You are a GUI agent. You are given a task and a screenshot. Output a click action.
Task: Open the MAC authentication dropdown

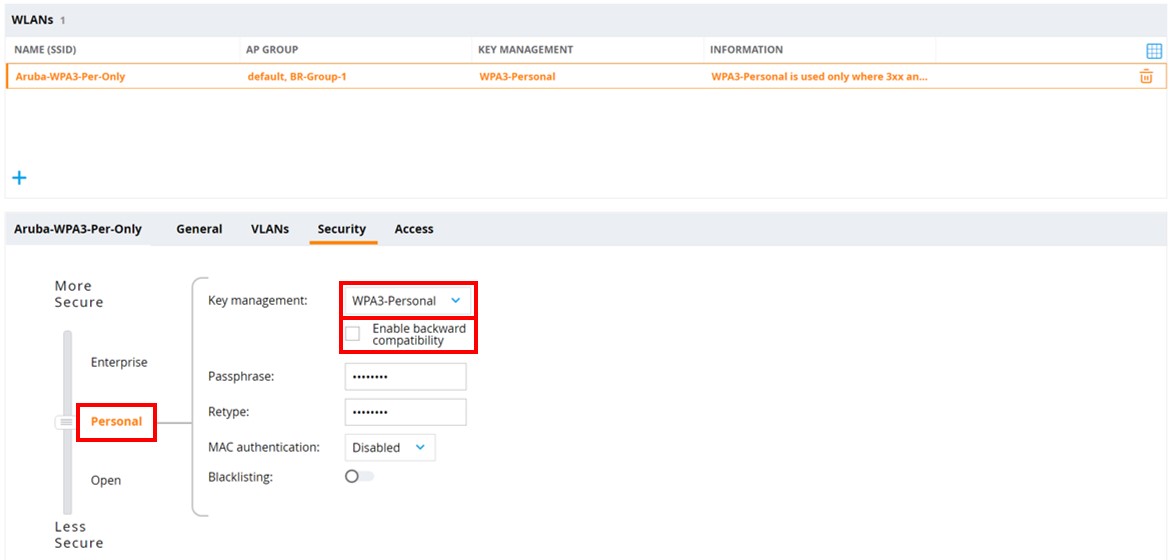390,448
